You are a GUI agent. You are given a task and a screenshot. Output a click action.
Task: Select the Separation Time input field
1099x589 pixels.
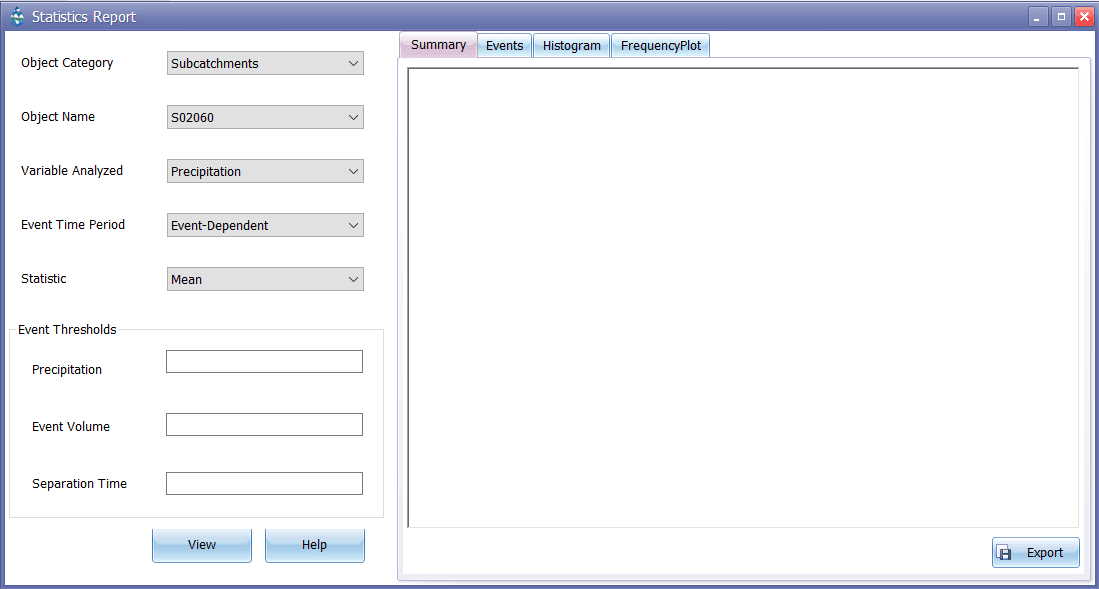(264, 483)
